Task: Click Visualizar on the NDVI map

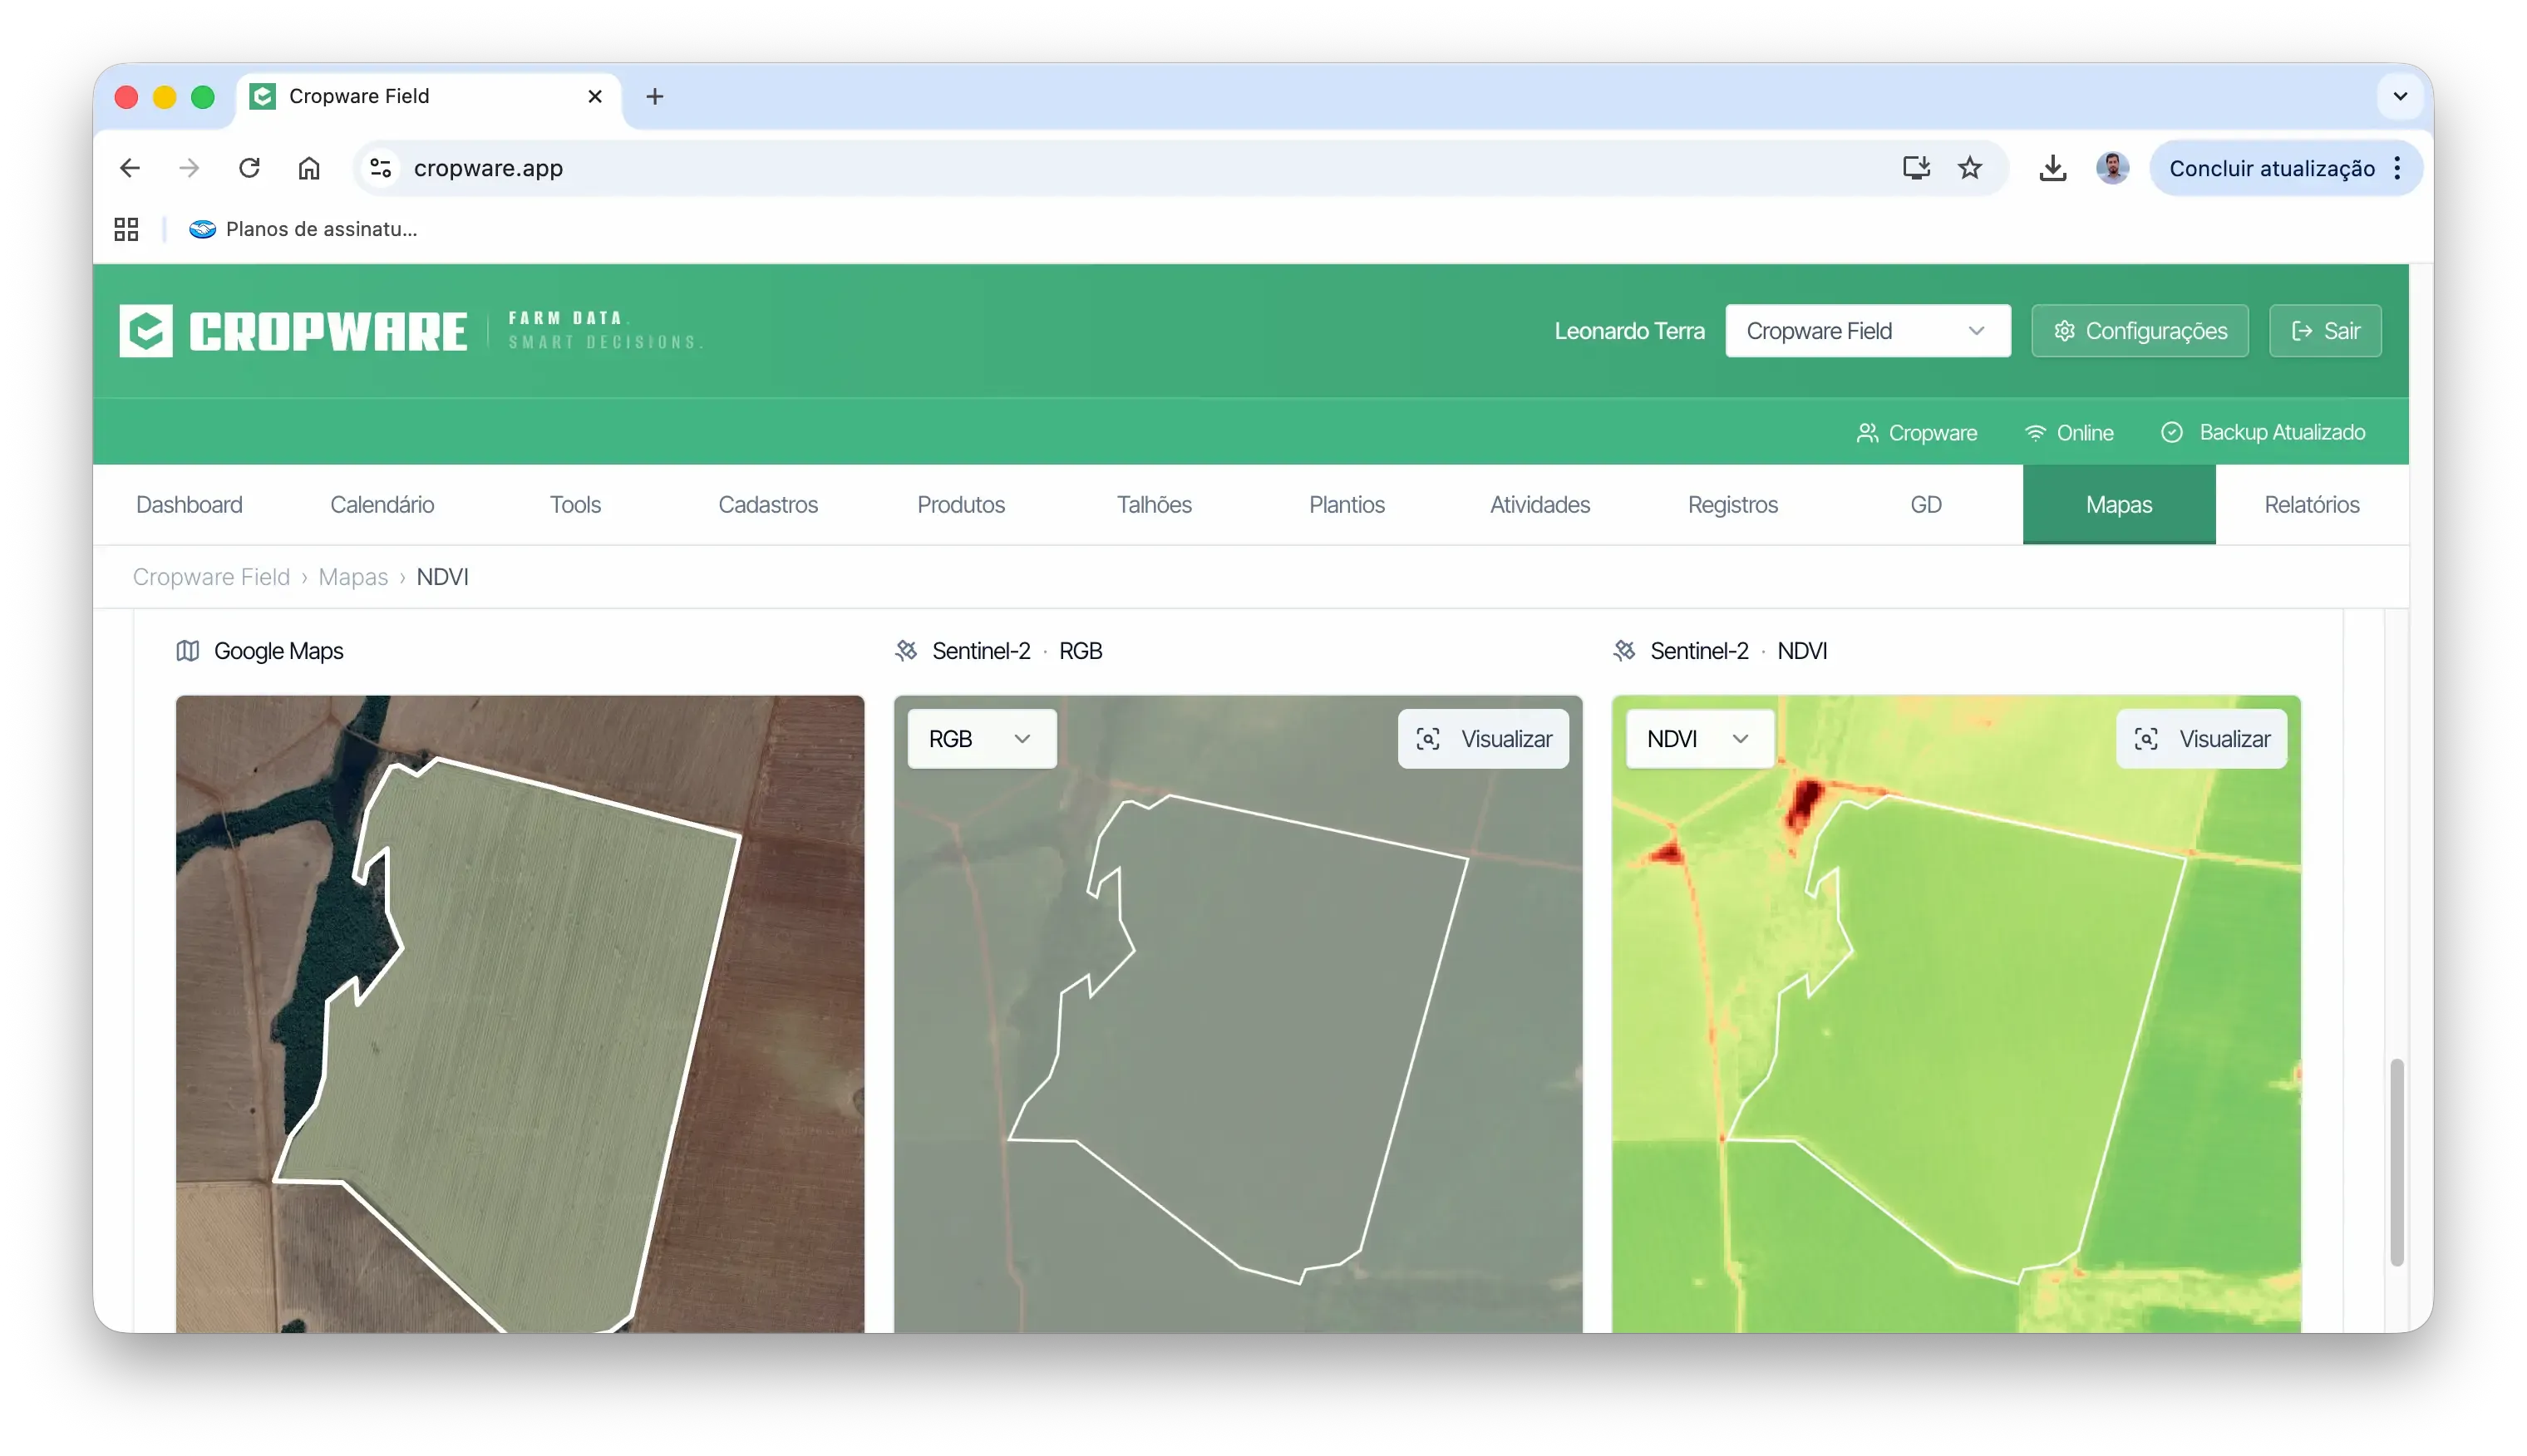Action: coord(2201,739)
